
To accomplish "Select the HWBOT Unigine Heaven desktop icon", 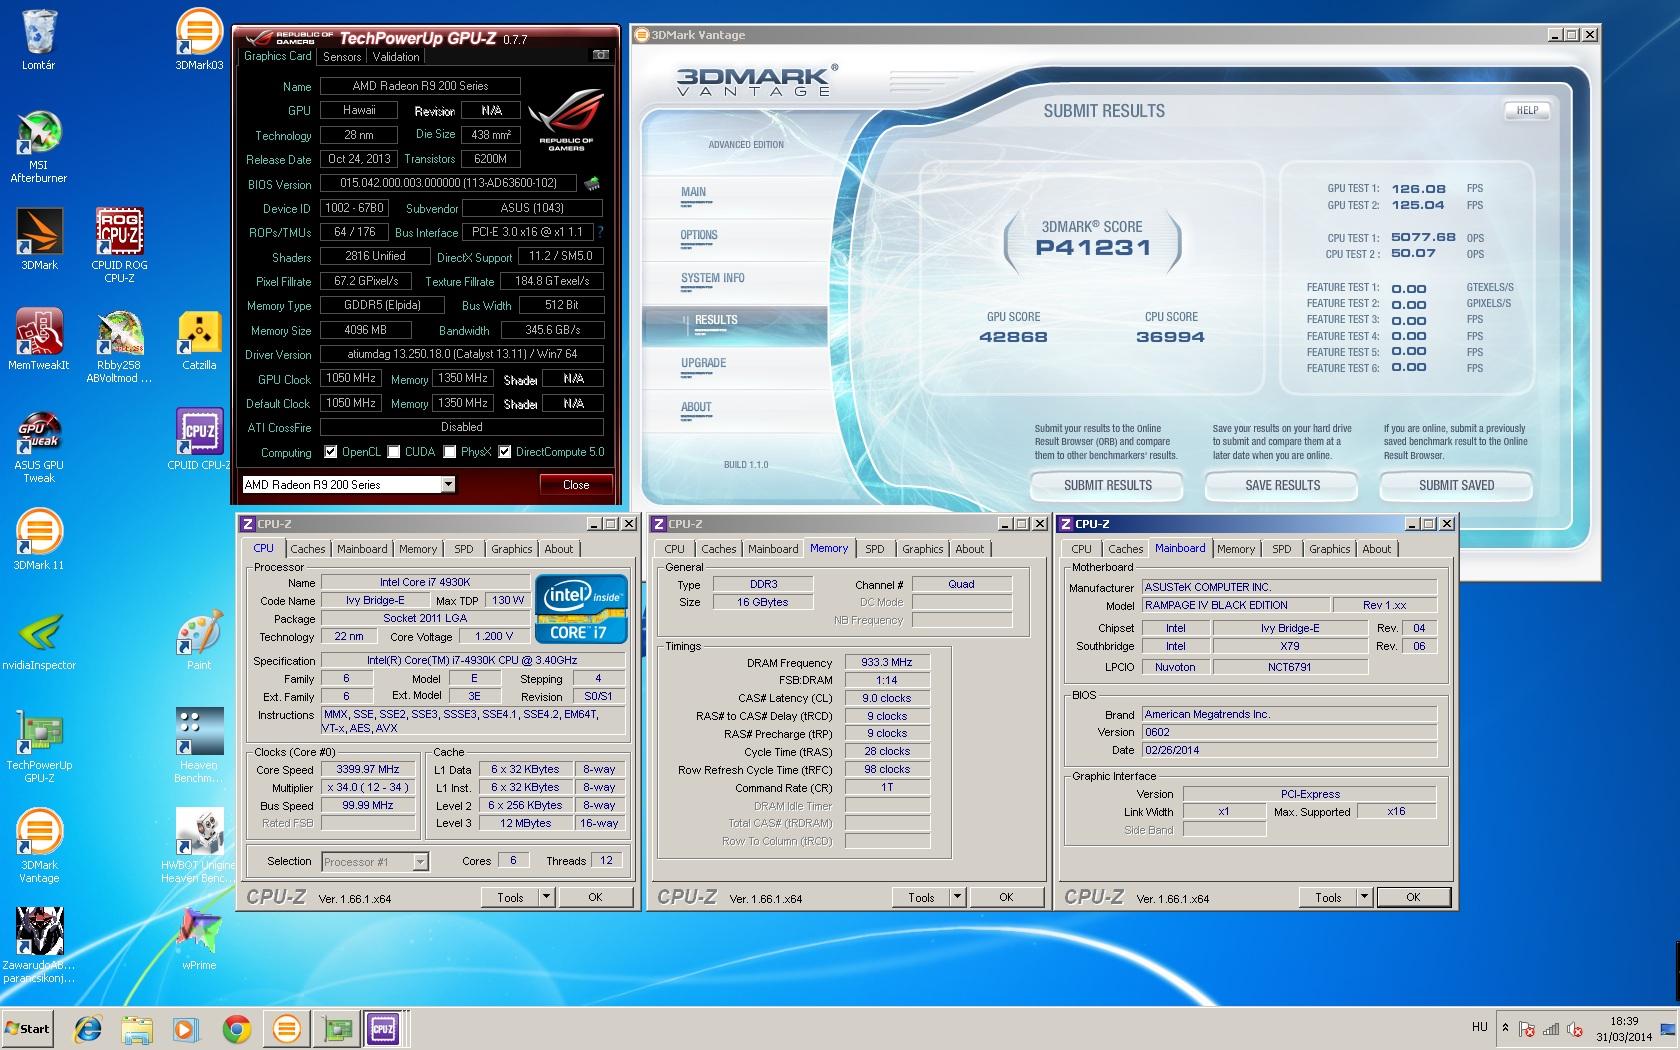I will point(199,846).
